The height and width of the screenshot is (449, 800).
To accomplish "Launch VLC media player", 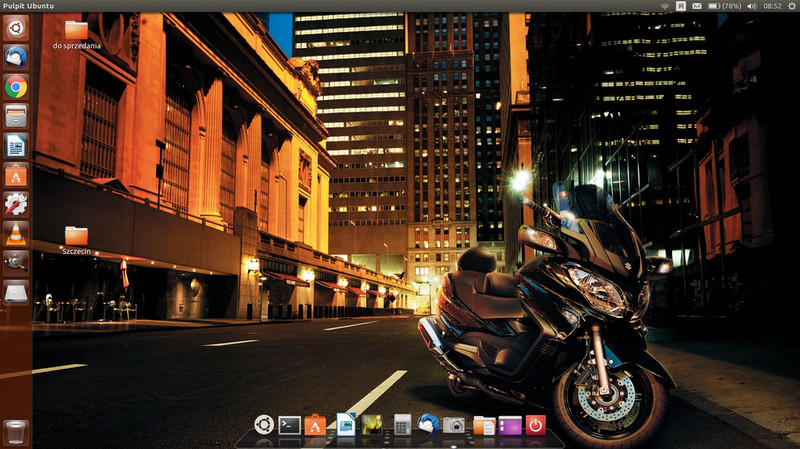I will tap(15, 234).
